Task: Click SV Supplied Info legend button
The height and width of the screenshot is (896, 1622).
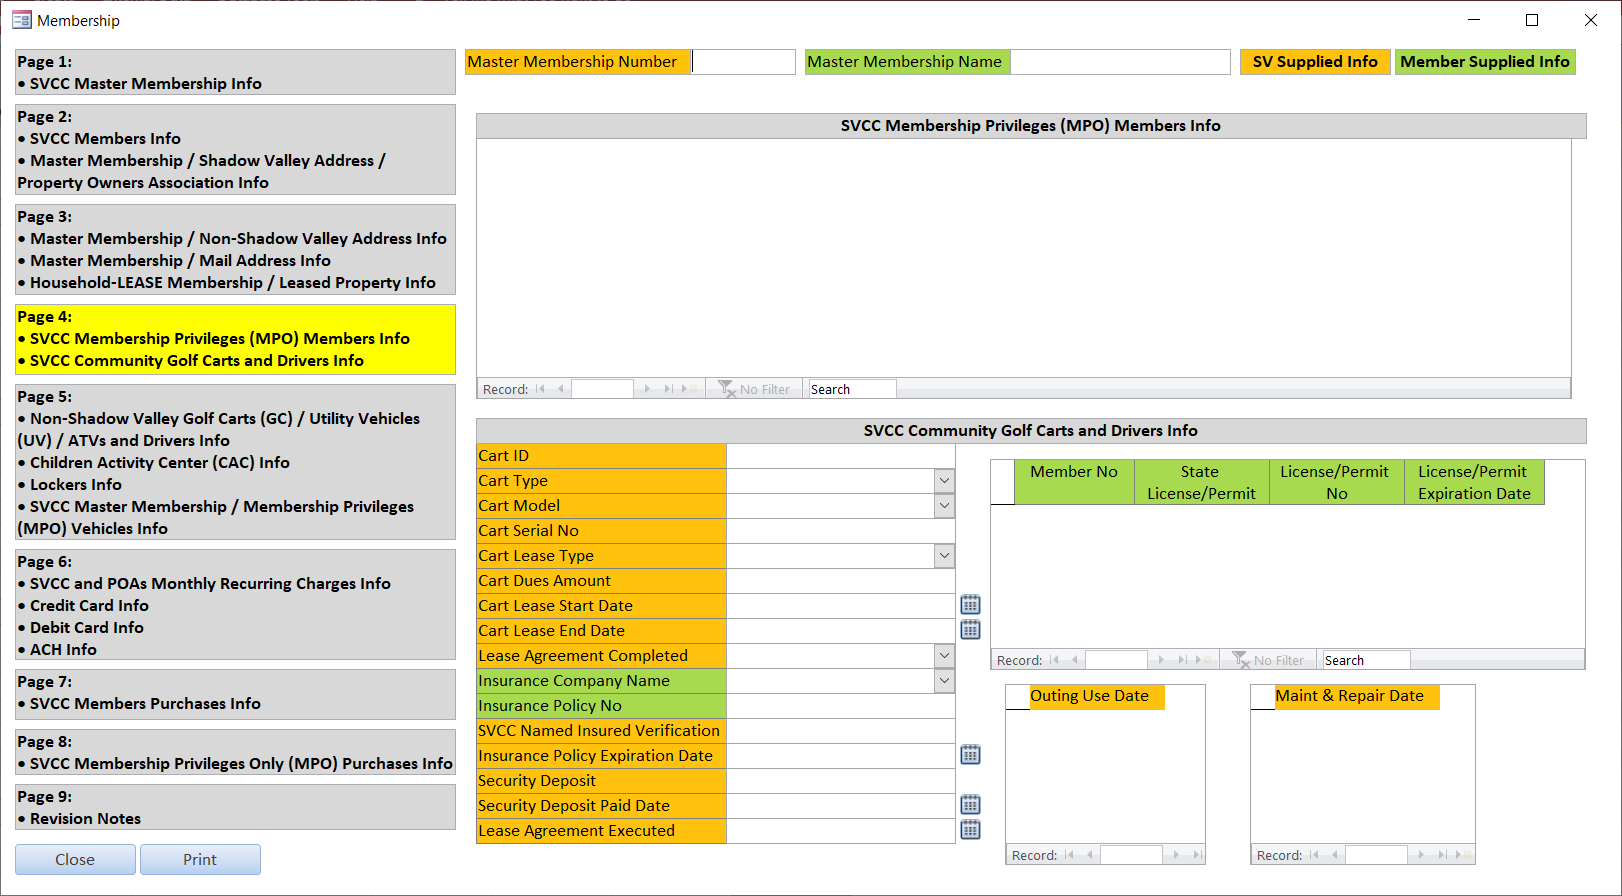Action: [1315, 62]
